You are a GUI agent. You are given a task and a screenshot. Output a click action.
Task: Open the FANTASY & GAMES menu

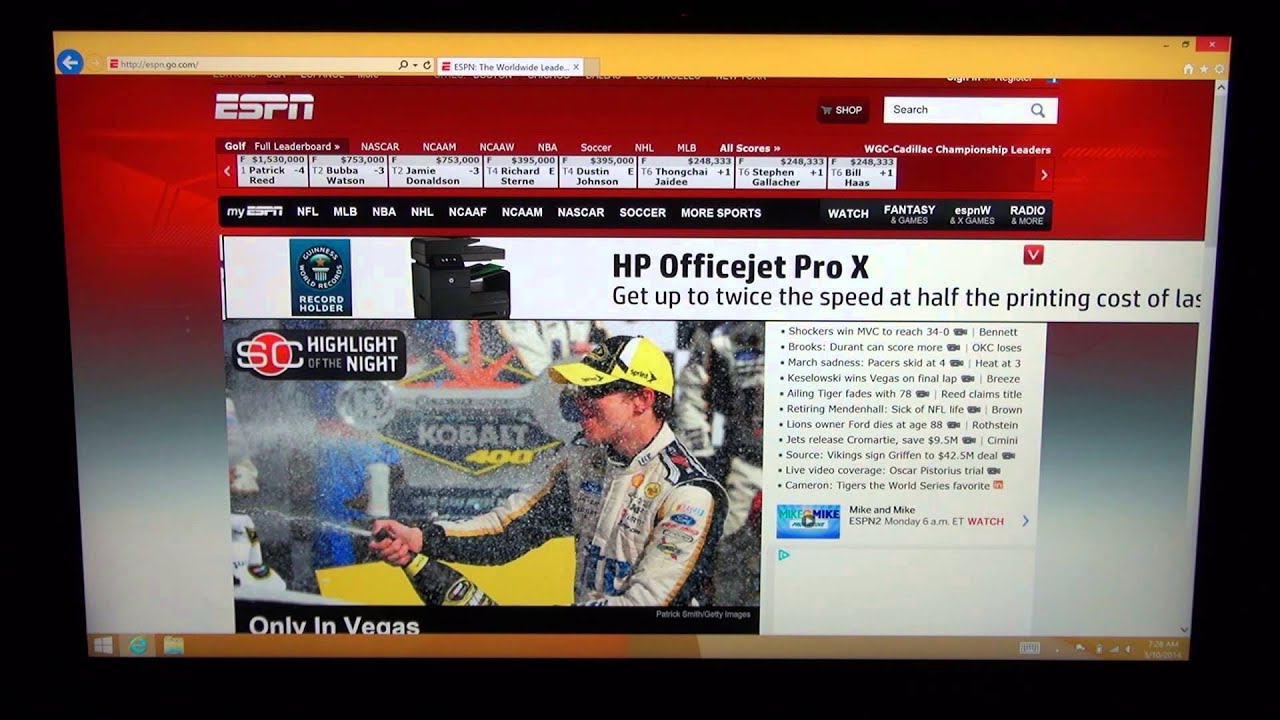909,214
